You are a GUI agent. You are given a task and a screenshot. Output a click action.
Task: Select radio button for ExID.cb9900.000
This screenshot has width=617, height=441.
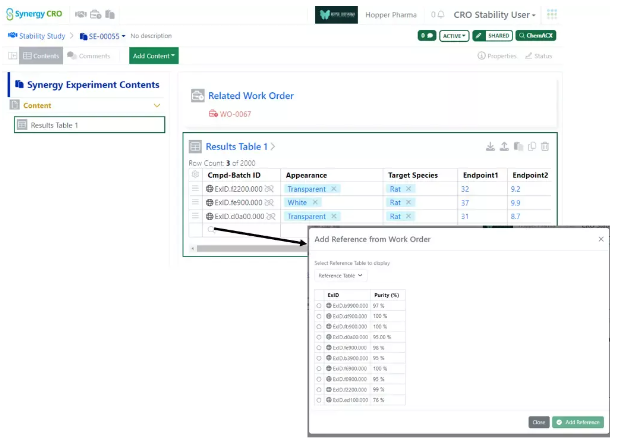point(319,307)
